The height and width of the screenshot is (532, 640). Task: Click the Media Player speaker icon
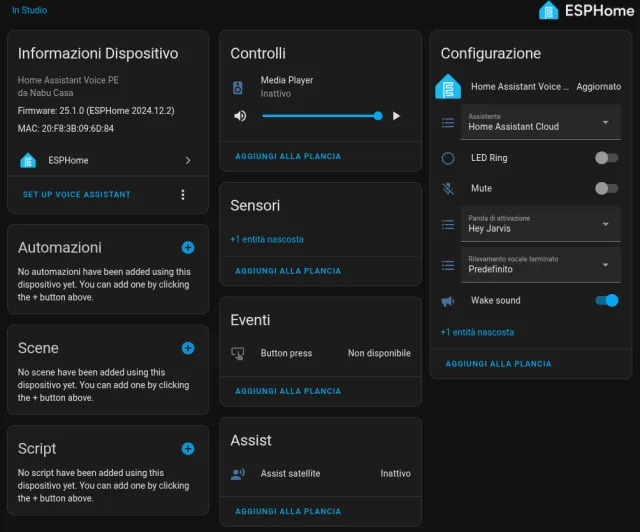(238, 87)
